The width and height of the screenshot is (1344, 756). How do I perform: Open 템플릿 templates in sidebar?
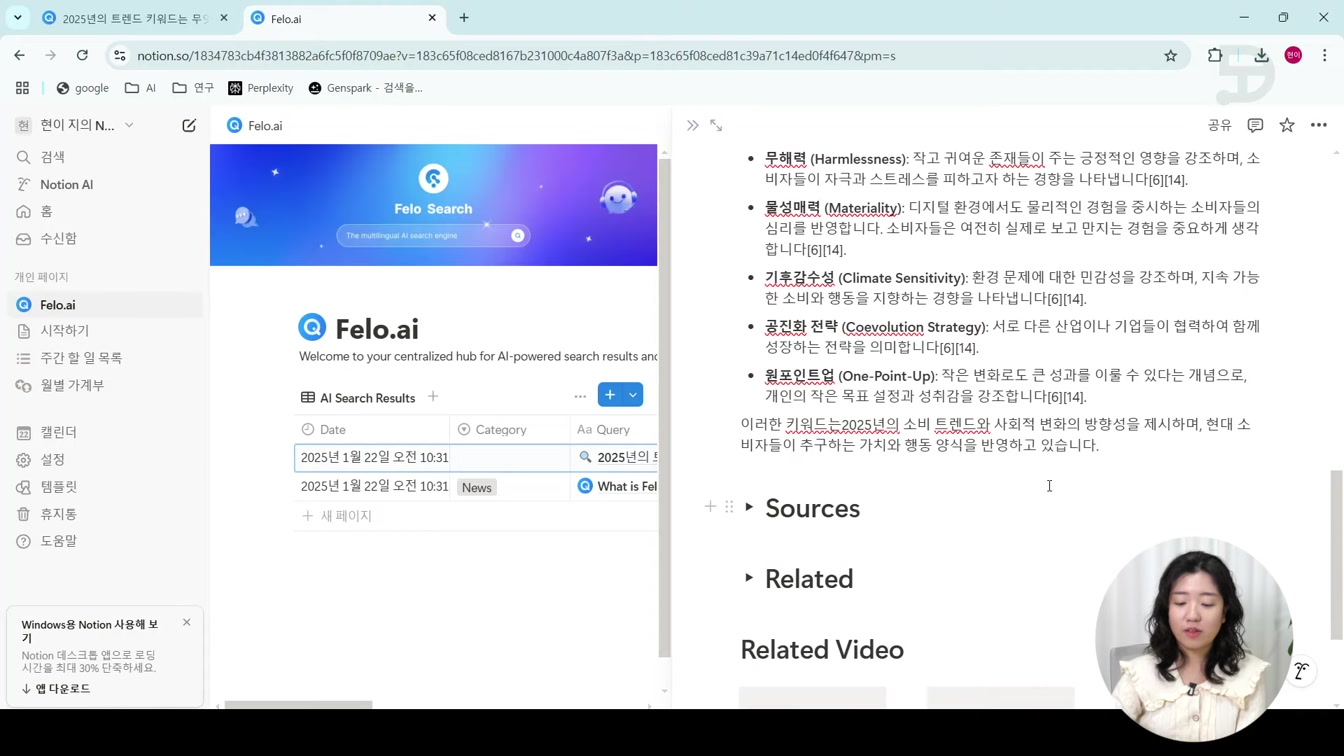click(x=58, y=486)
